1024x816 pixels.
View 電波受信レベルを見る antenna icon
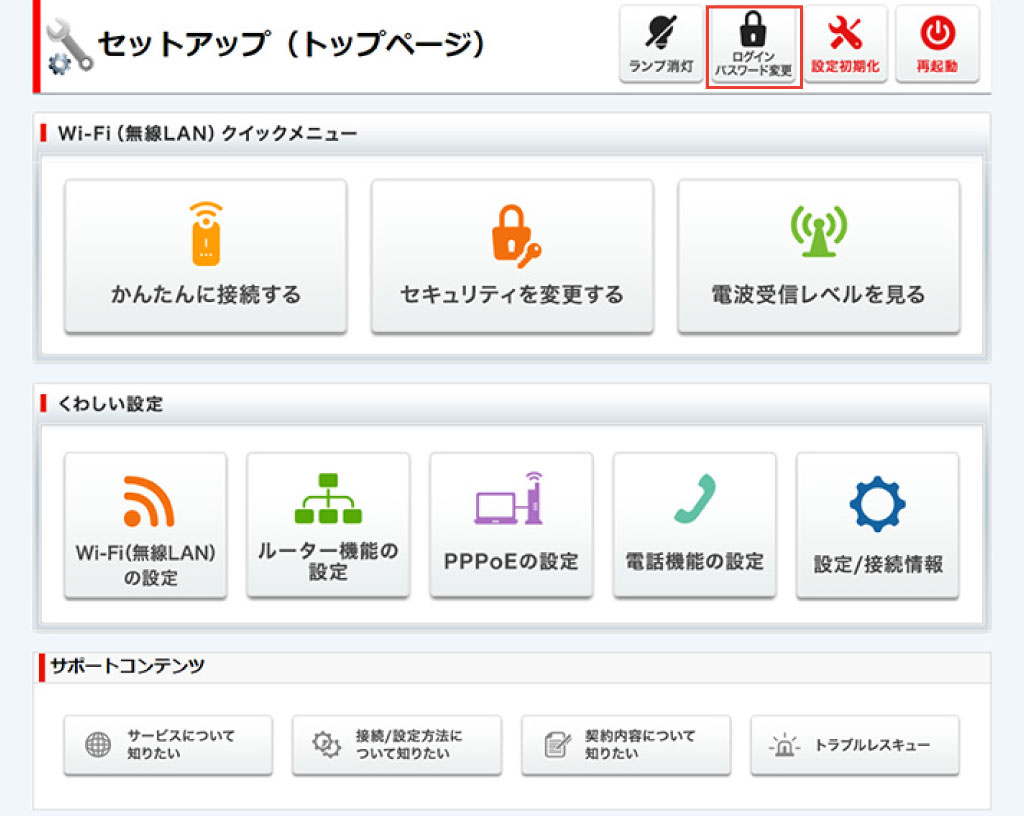[818, 234]
